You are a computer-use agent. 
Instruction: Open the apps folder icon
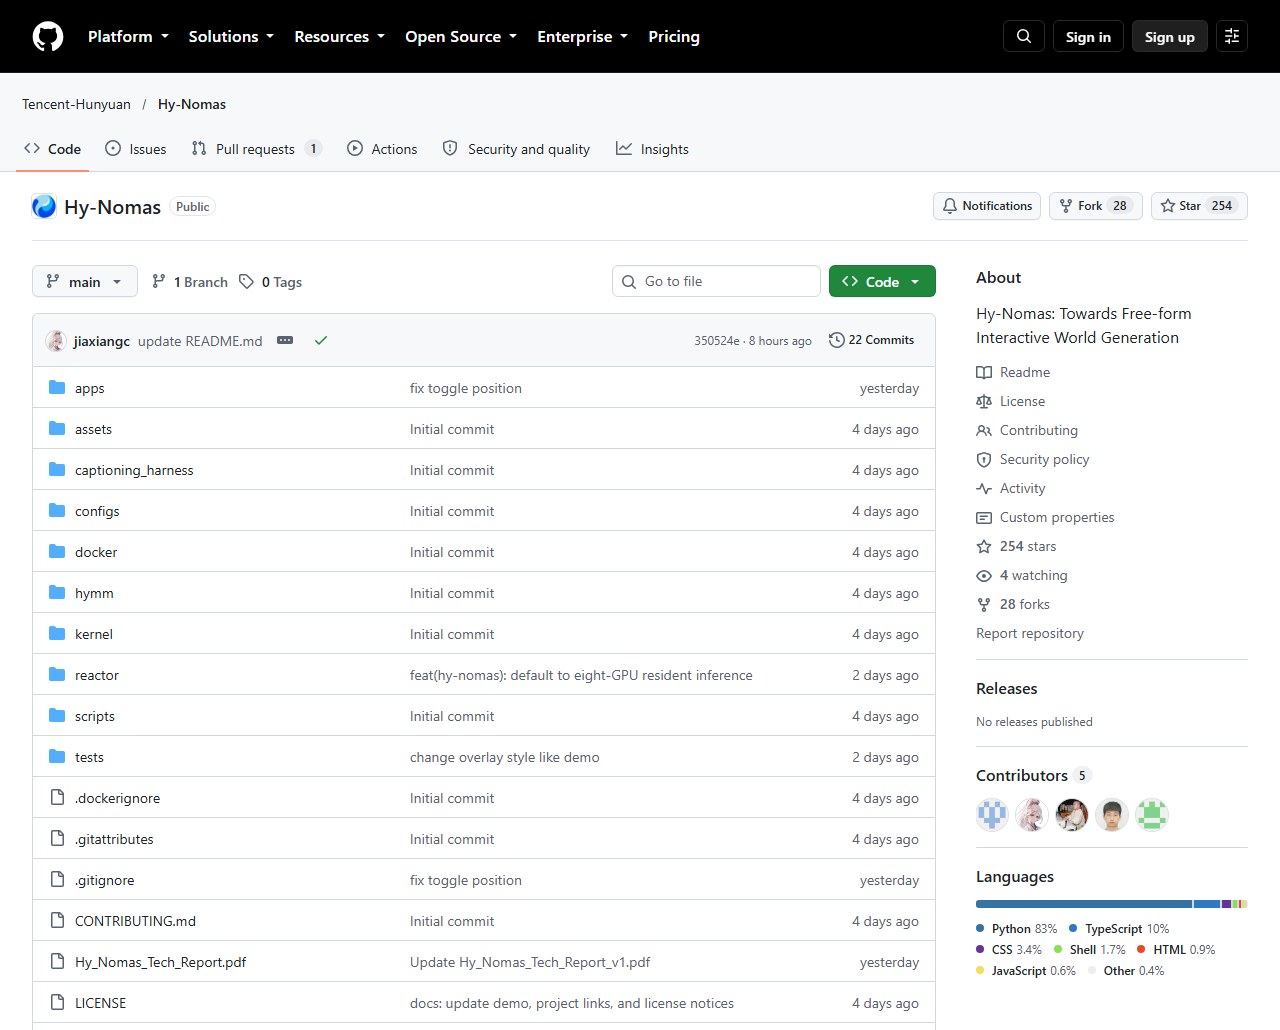[x=57, y=387]
